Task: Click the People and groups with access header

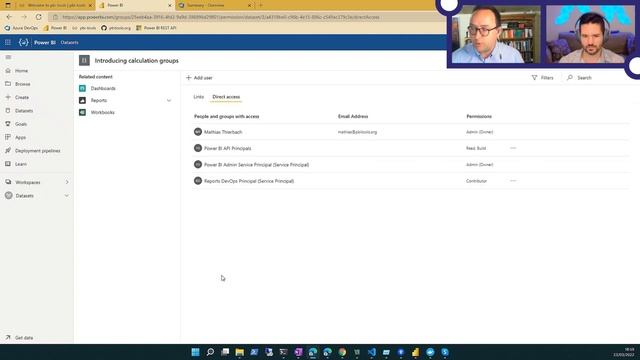Action: point(227,116)
